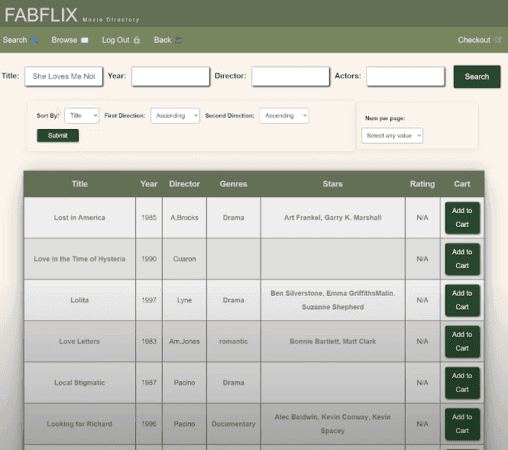Click the Genres column header

pyautogui.click(x=233, y=184)
